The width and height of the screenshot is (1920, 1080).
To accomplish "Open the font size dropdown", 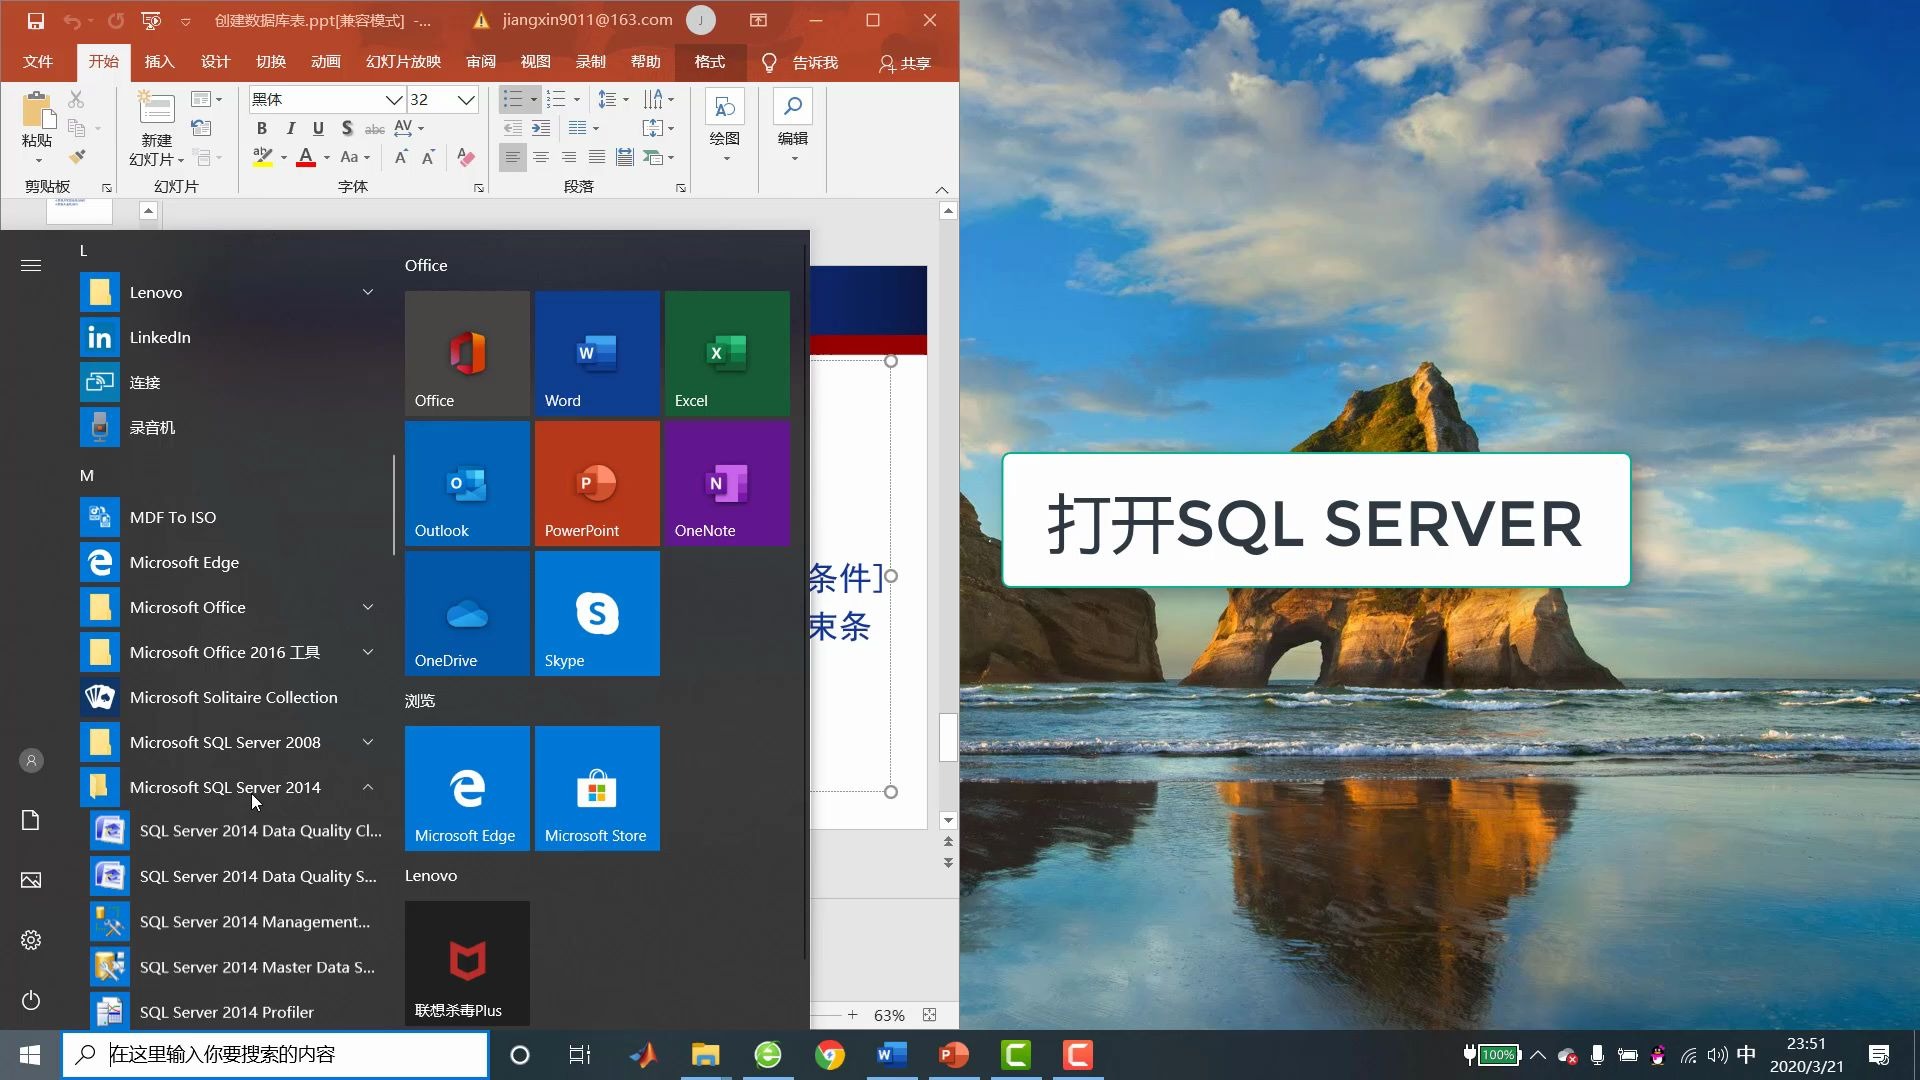I will click(466, 99).
